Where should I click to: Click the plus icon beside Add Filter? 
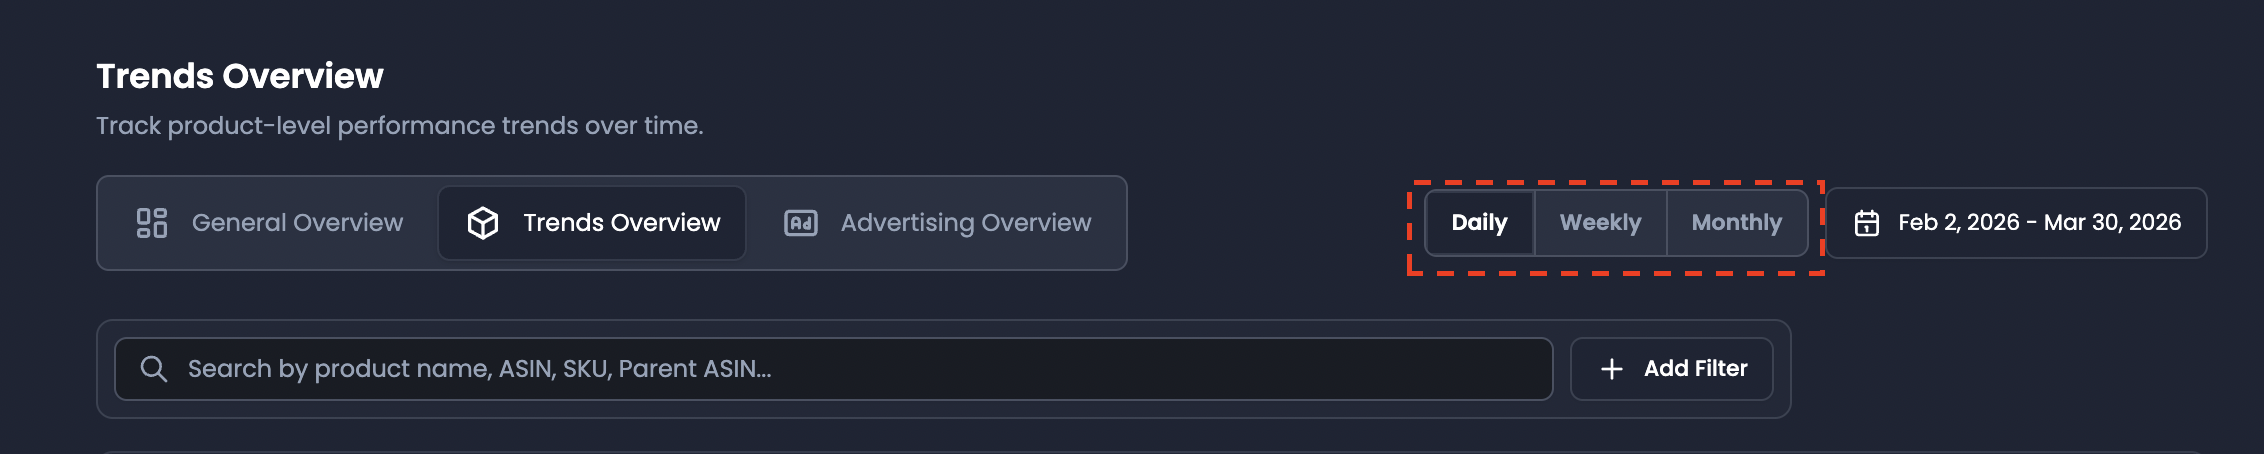1612,369
